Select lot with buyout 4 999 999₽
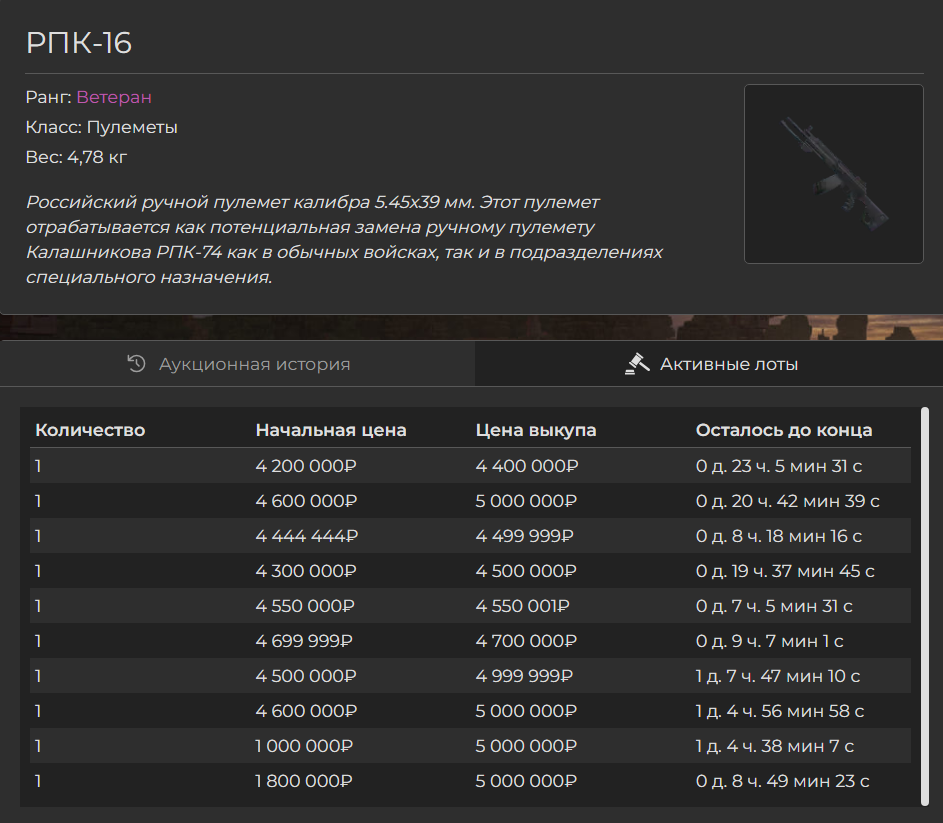This screenshot has height=823, width=943. pyautogui.click(x=470, y=676)
